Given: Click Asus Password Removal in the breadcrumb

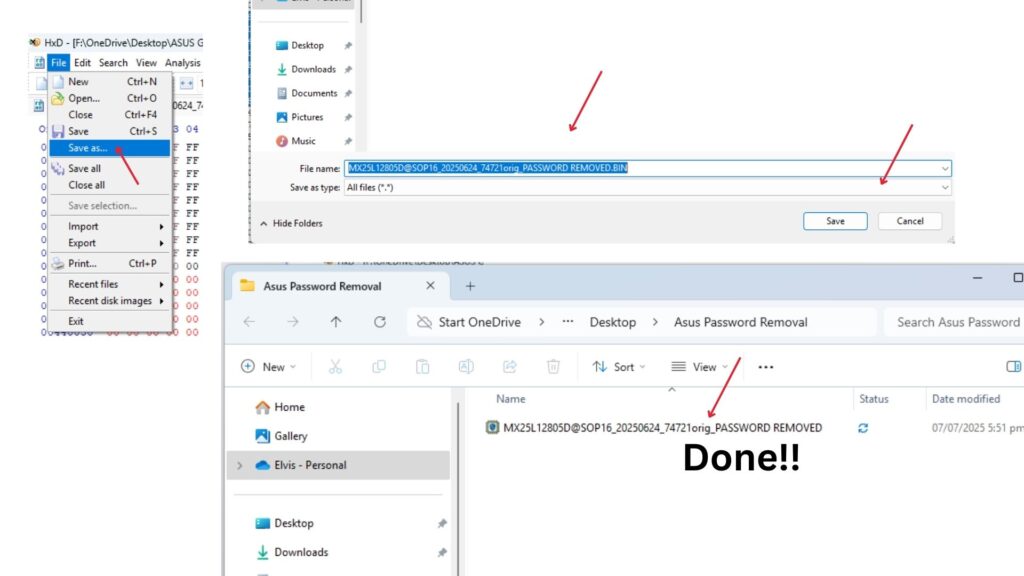Looking at the screenshot, I should pyautogui.click(x=741, y=322).
